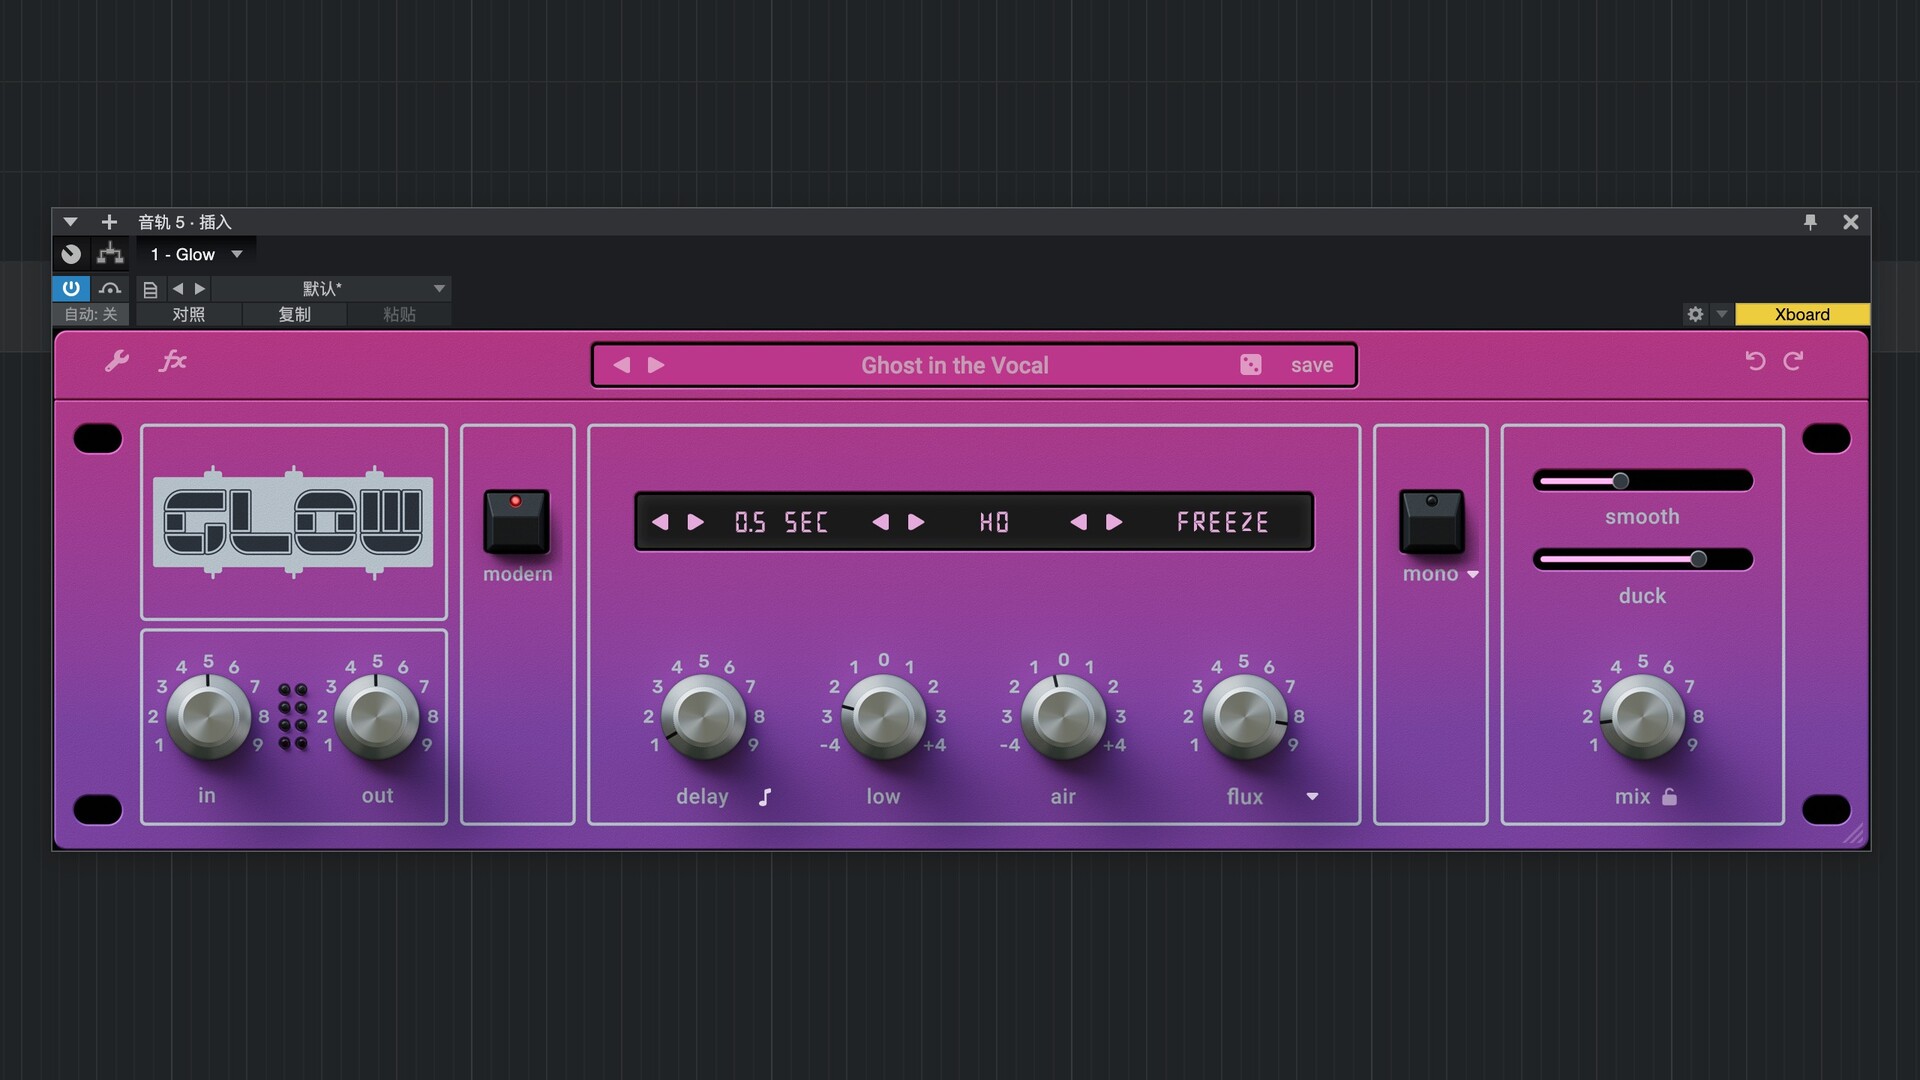Viewport: 1920px width, 1080px height.
Task: Click the smooth slider handle
Action: [x=1620, y=481]
